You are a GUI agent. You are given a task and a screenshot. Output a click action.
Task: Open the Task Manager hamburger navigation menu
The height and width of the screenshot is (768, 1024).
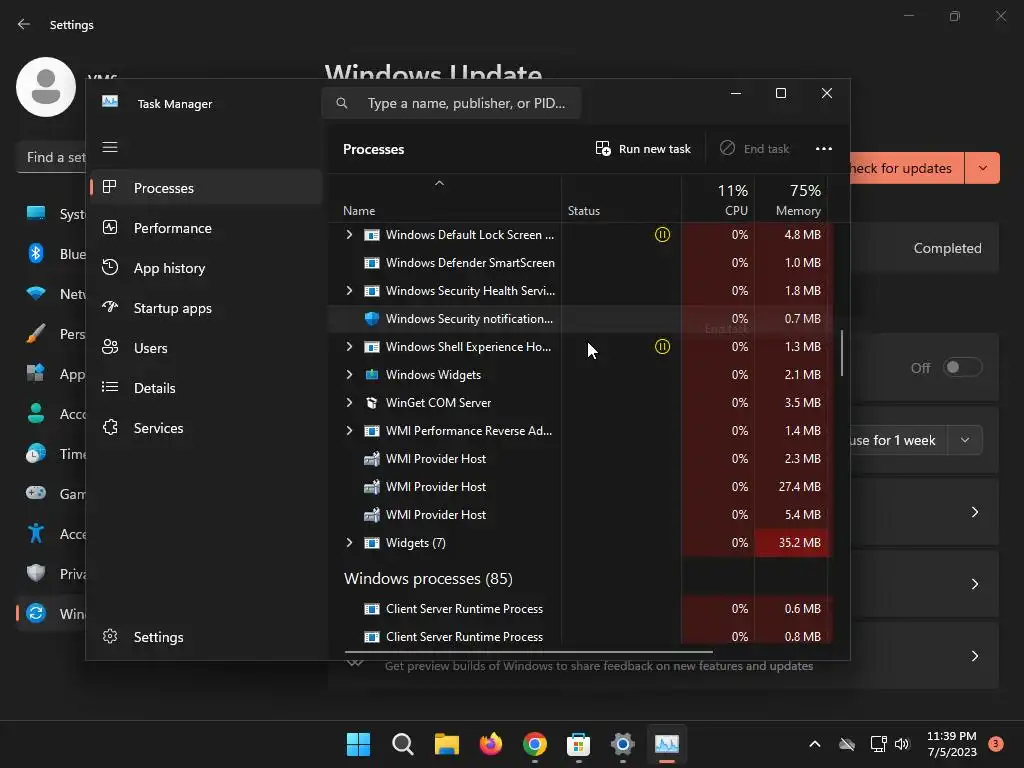110,147
